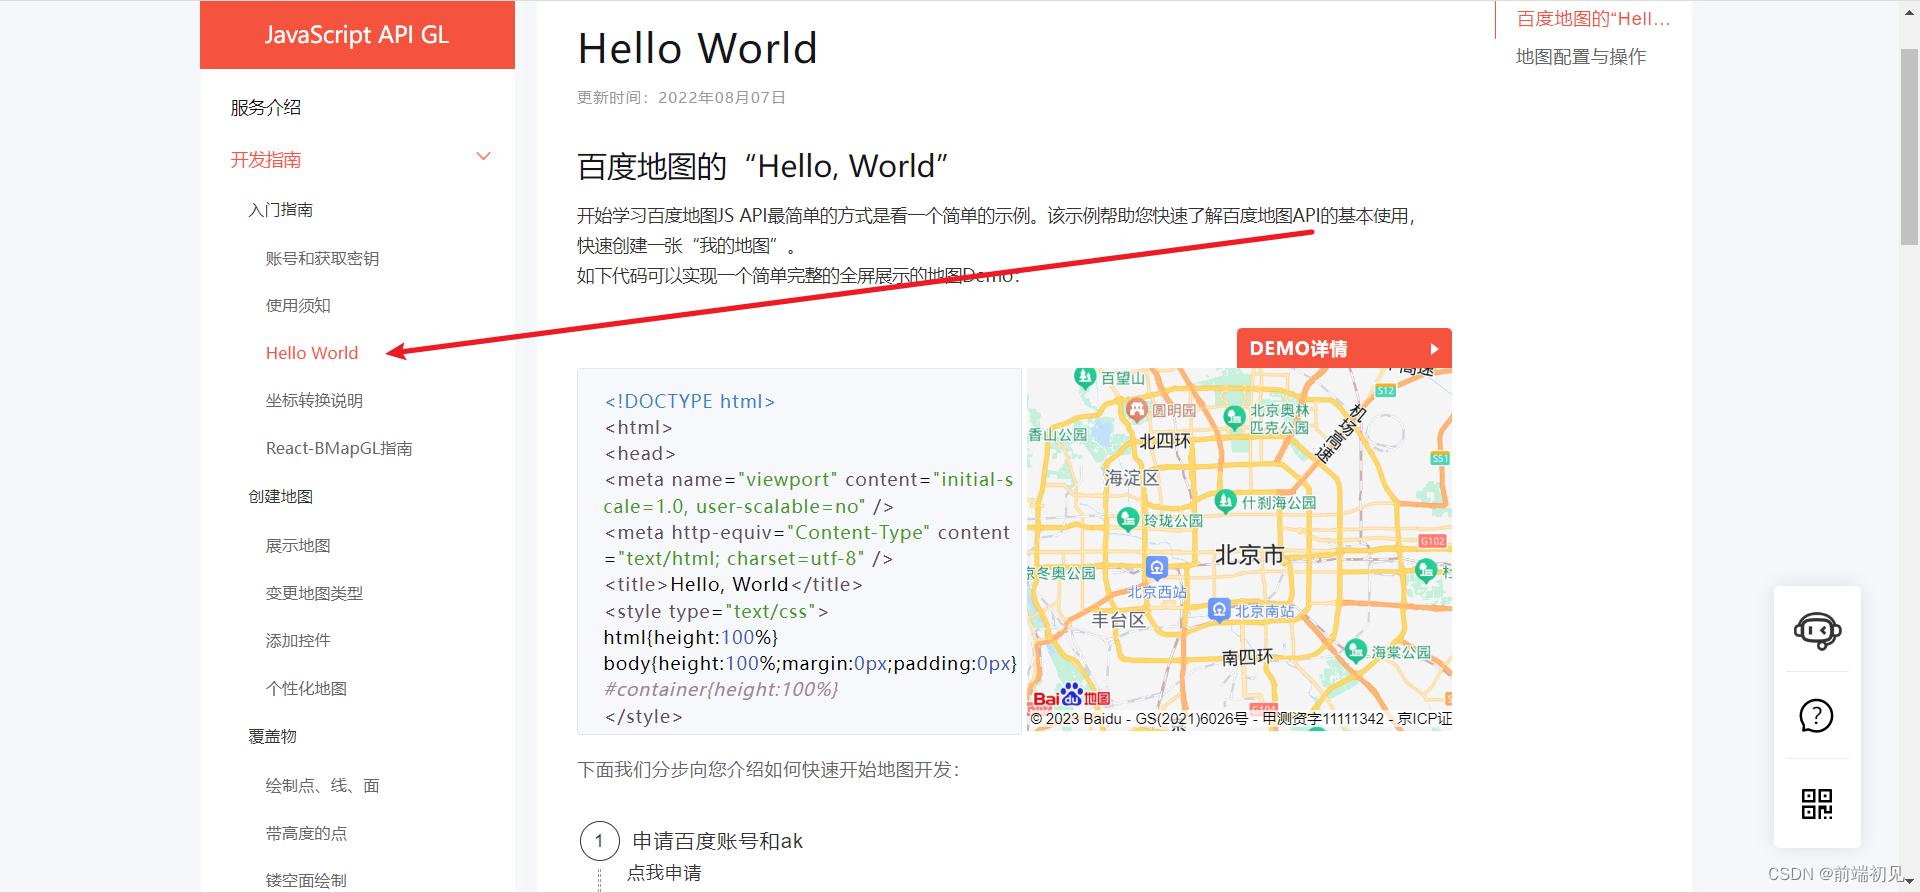The width and height of the screenshot is (1920, 892).
Task: Open the 服务介绍 menu item
Action: tap(266, 108)
